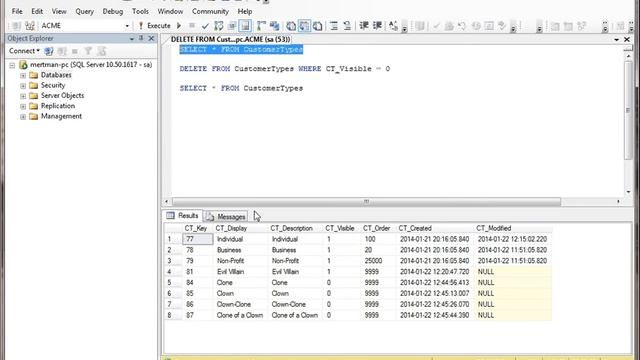This screenshot has height=360, width=640.
Task: Click the Object Explorer Refresh icon
Action: pos(101,51)
